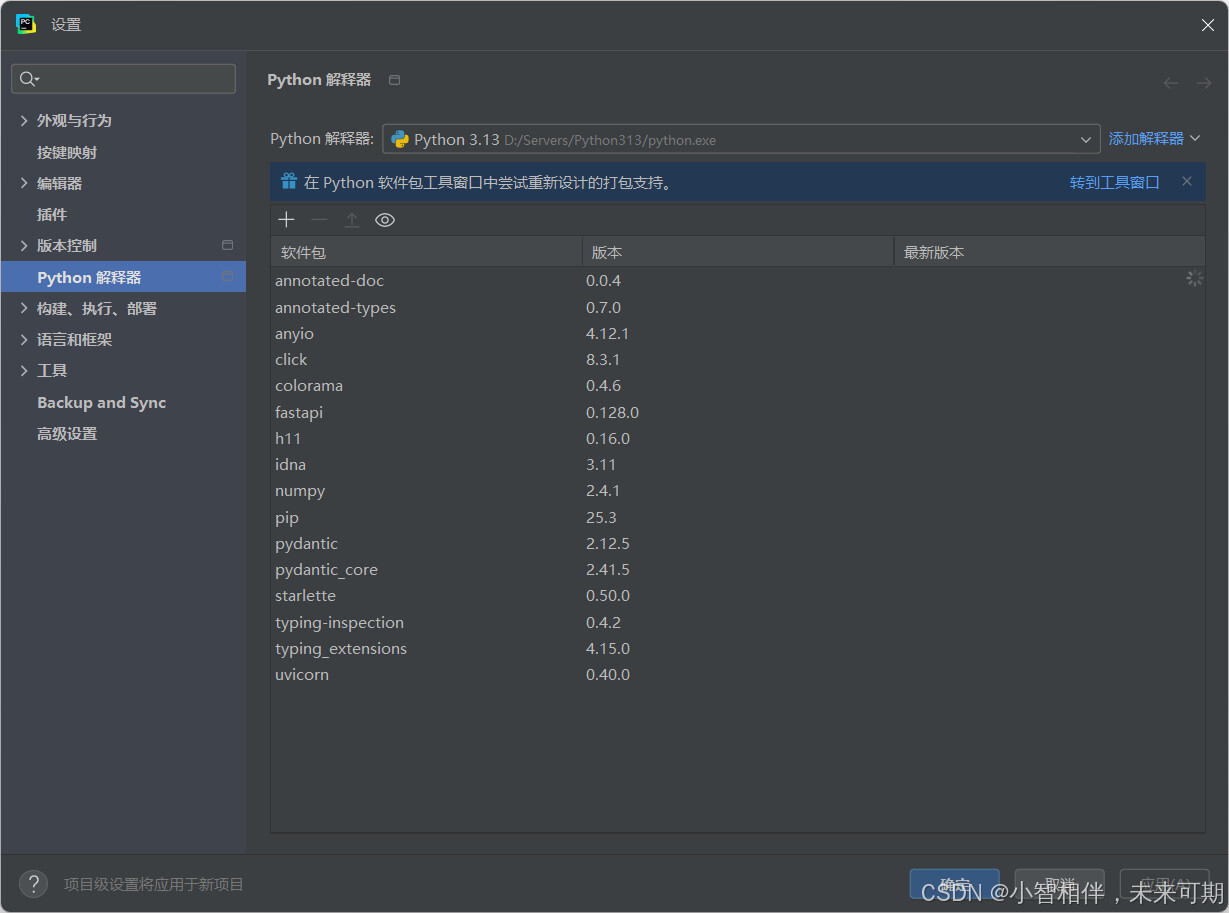Expand the 编辑器 settings group
The height and width of the screenshot is (913, 1229).
coord(24,183)
